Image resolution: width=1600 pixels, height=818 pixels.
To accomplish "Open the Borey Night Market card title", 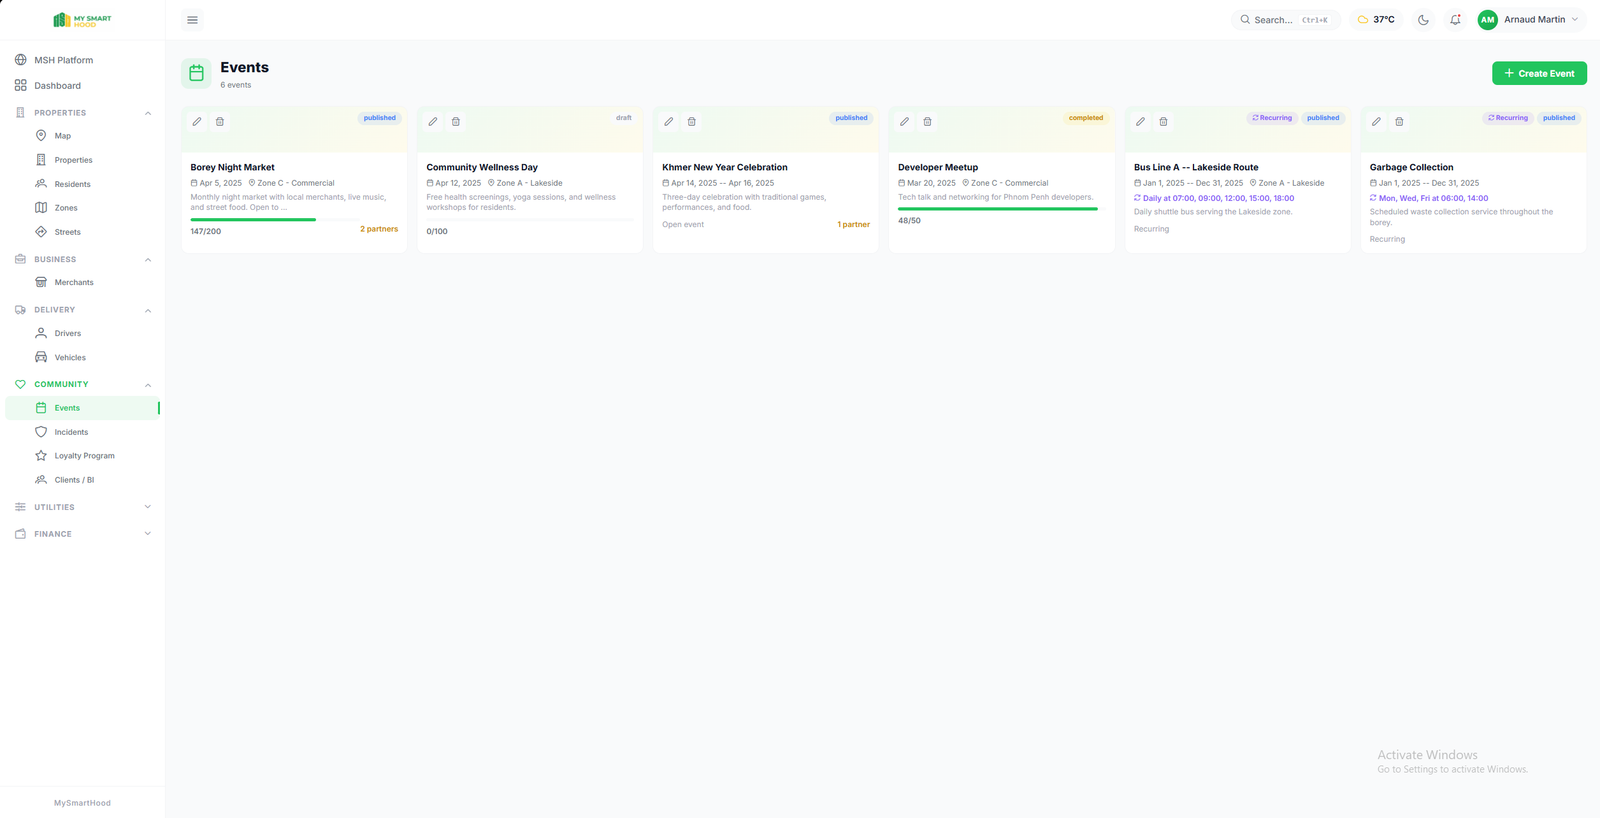I will (x=232, y=168).
